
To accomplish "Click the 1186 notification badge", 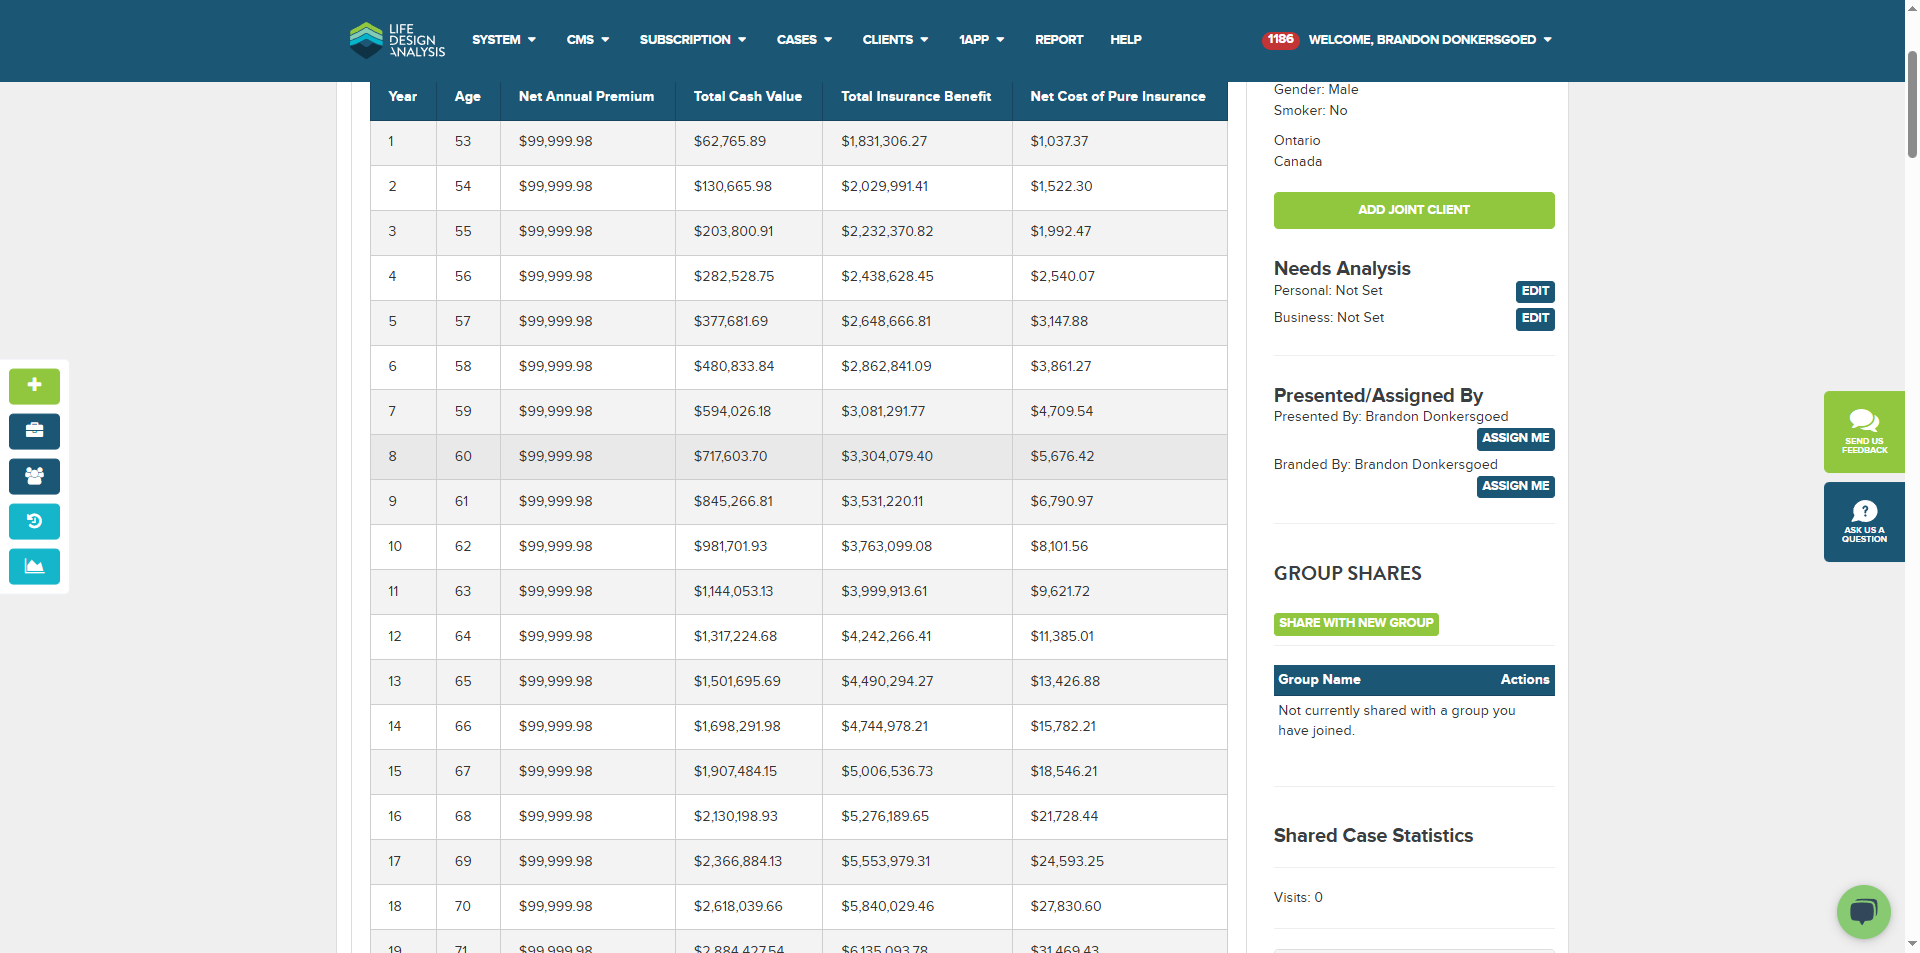I will pos(1280,40).
